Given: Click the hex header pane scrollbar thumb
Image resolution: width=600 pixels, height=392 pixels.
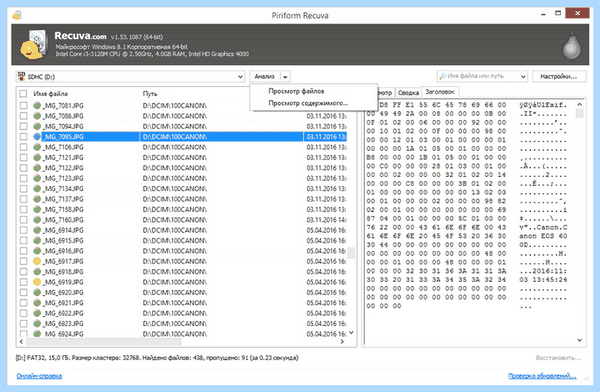Looking at the screenshot, I should (580, 113).
